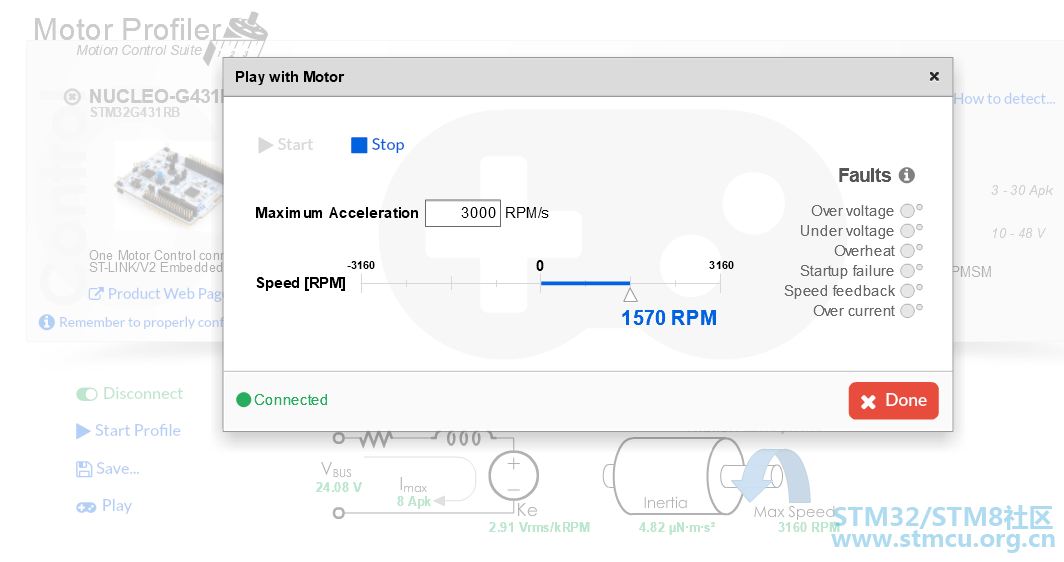Click the Play gamepad icon
The height and width of the screenshot is (562, 1064).
(86, 507)
